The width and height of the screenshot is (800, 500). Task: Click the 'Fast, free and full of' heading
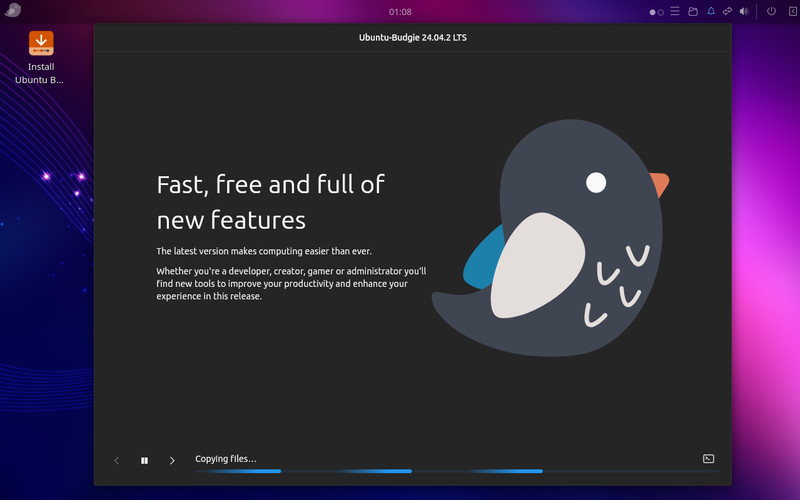(271, 184)
